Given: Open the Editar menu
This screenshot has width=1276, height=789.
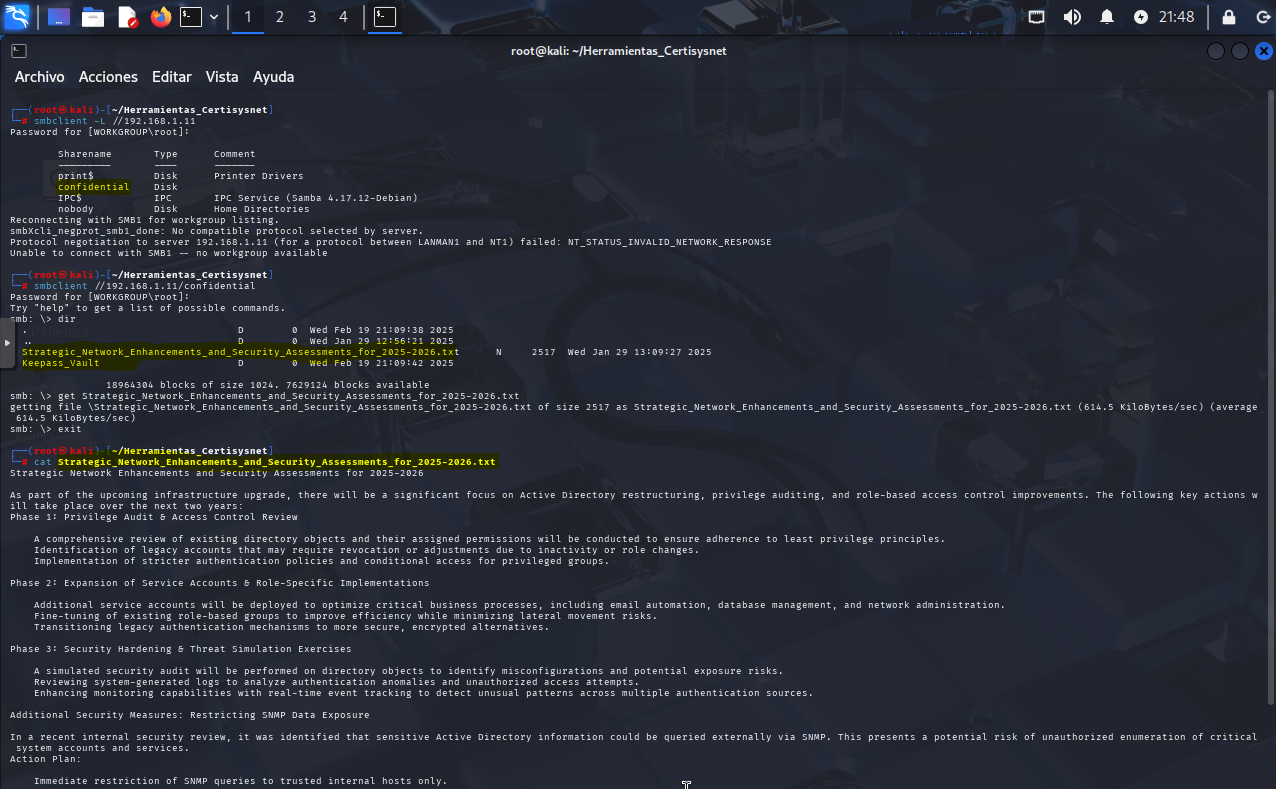Looking at the screenshot, I should (171, 77).
